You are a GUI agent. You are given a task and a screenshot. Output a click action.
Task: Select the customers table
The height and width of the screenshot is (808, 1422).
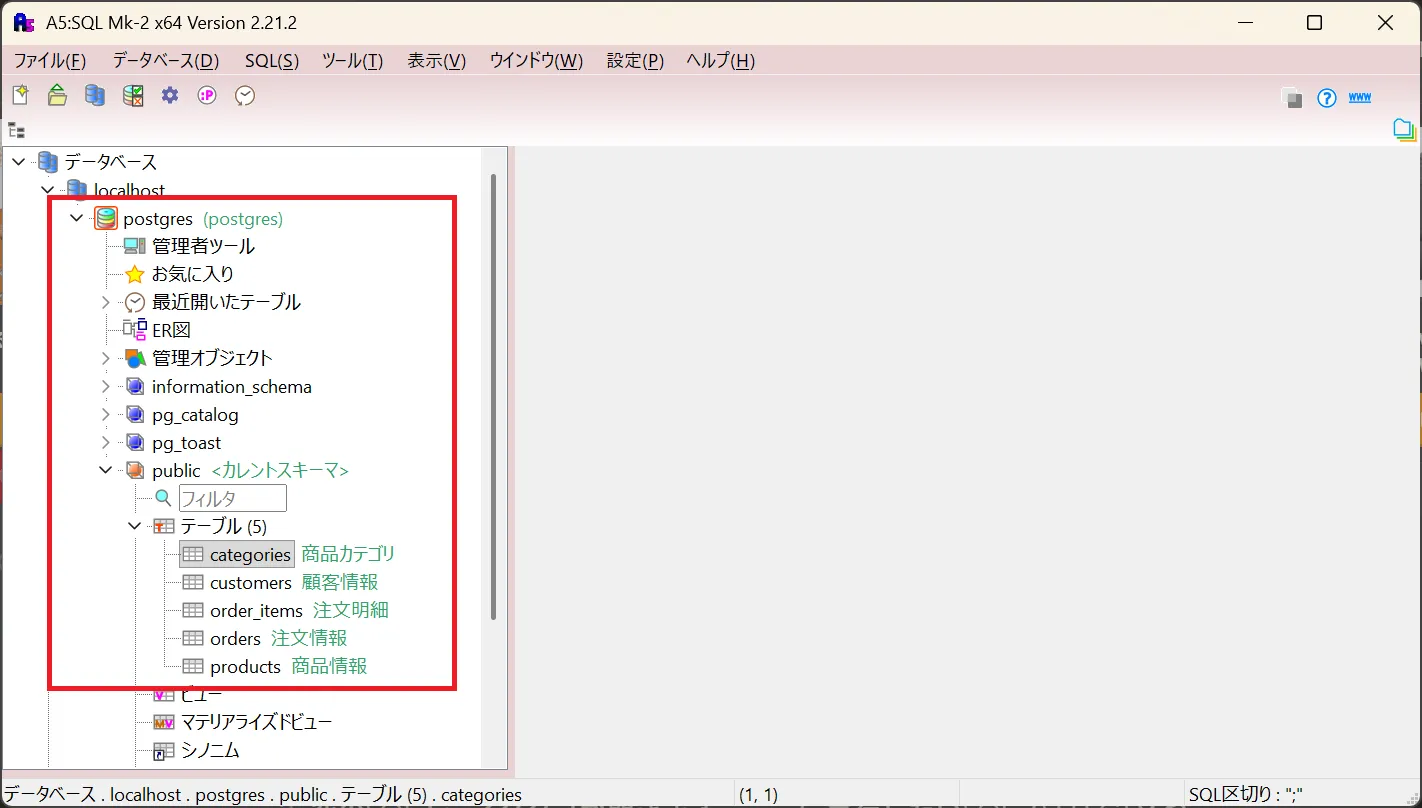(251, 582)
